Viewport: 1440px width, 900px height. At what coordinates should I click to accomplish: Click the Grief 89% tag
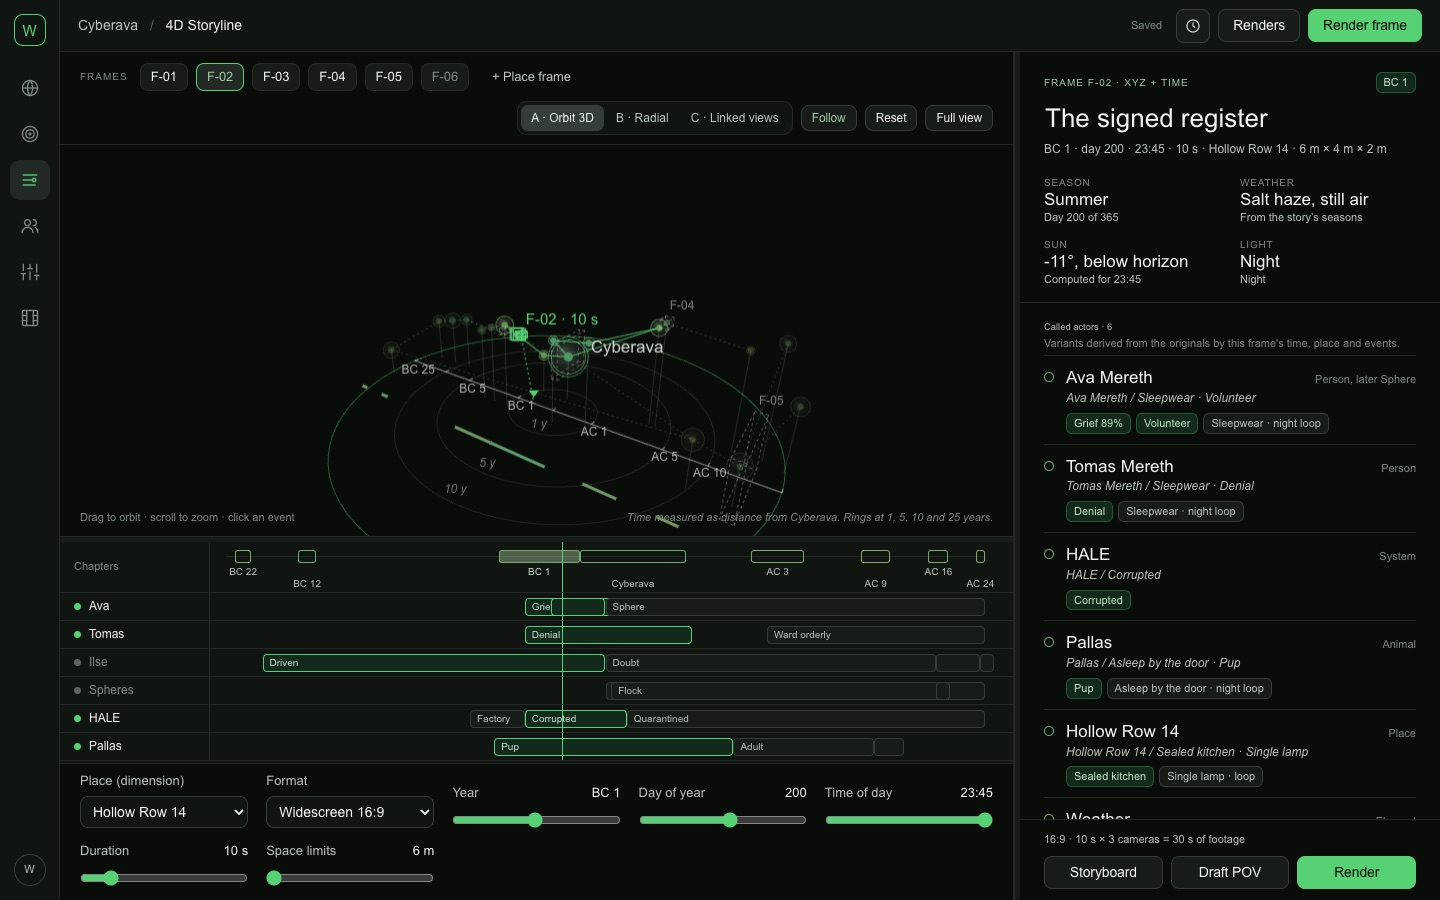[1098, 424]
